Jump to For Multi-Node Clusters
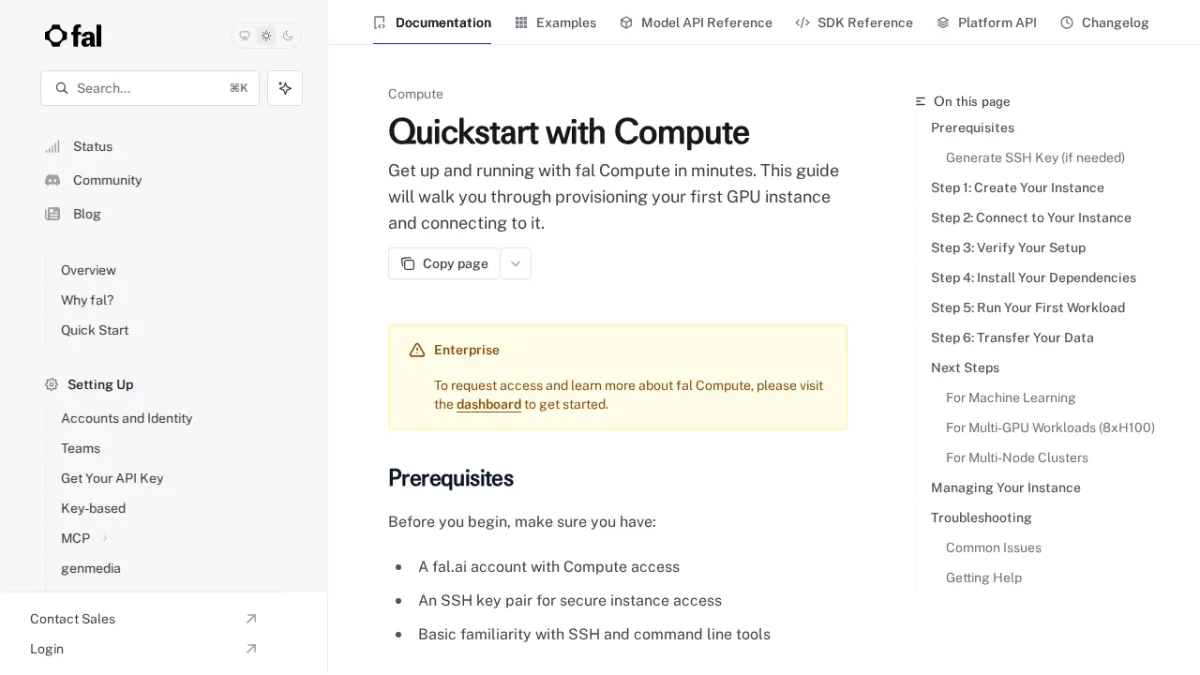The image size is (1200, 675). pyautogui.click(x=1017, y=458)
